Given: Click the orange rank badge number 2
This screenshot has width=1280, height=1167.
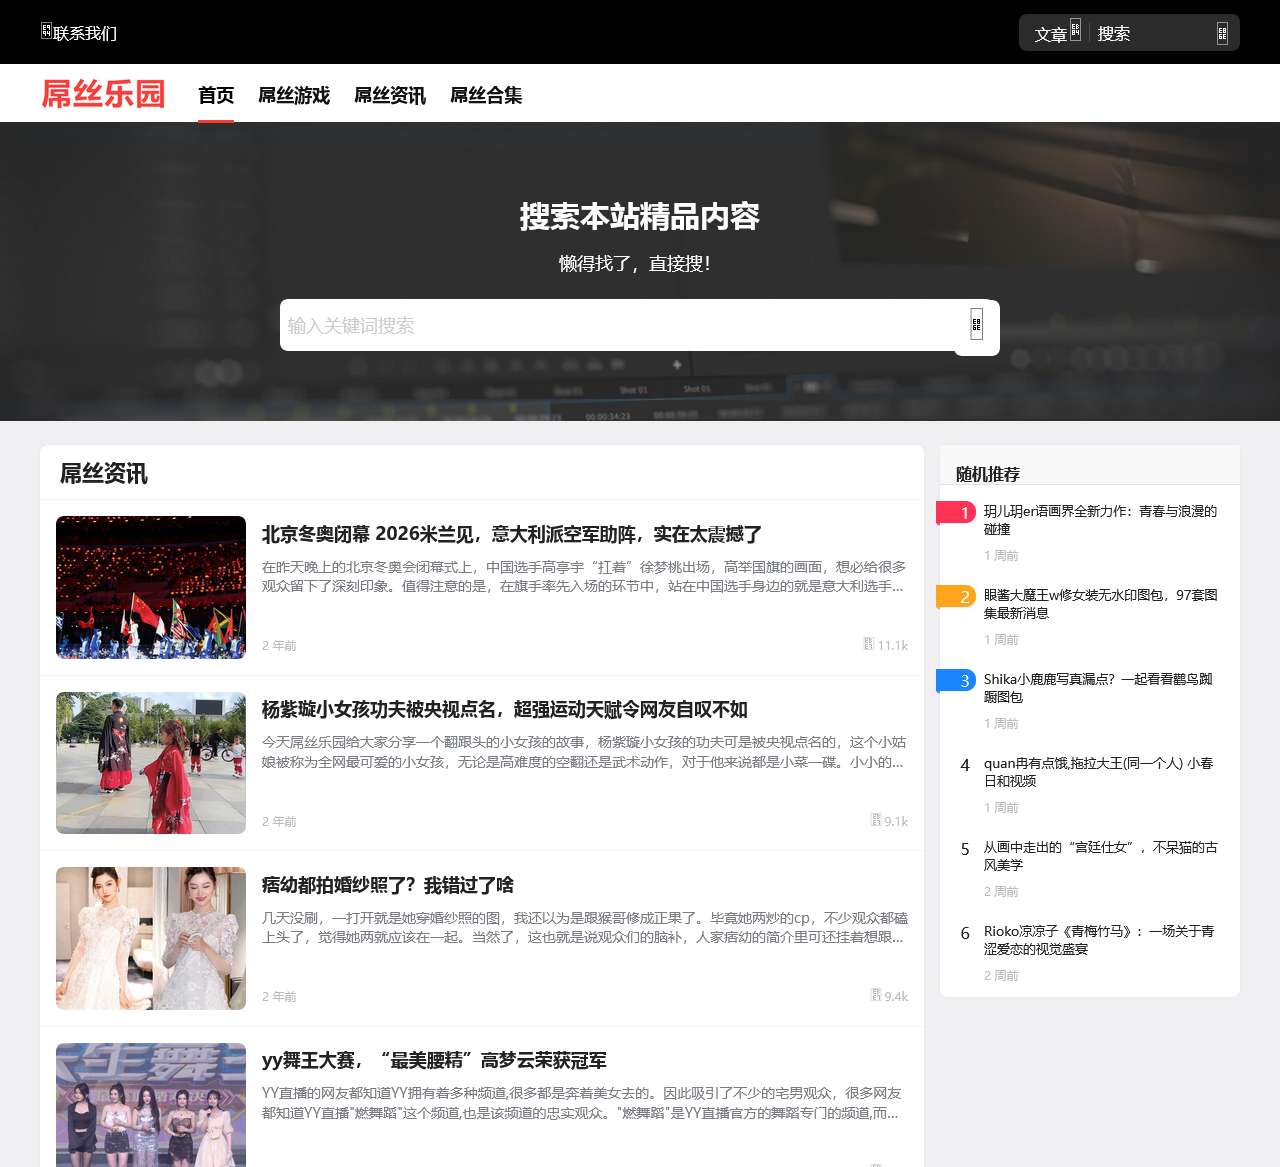Looking at the screenshot, I should pyautogui.click(x=956, y=597).
